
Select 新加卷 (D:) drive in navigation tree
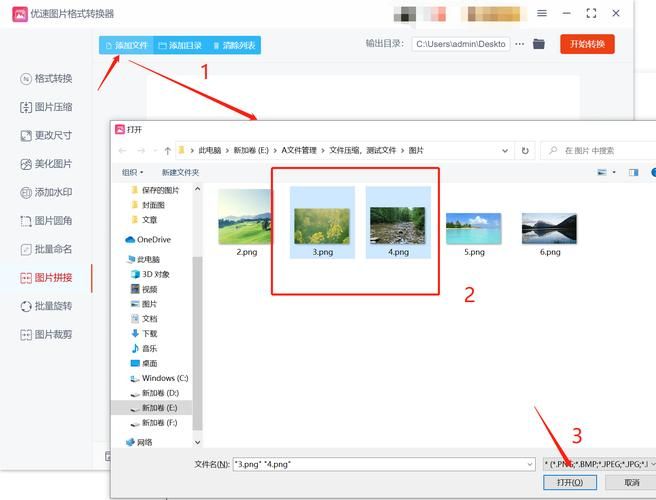[154, 393]
